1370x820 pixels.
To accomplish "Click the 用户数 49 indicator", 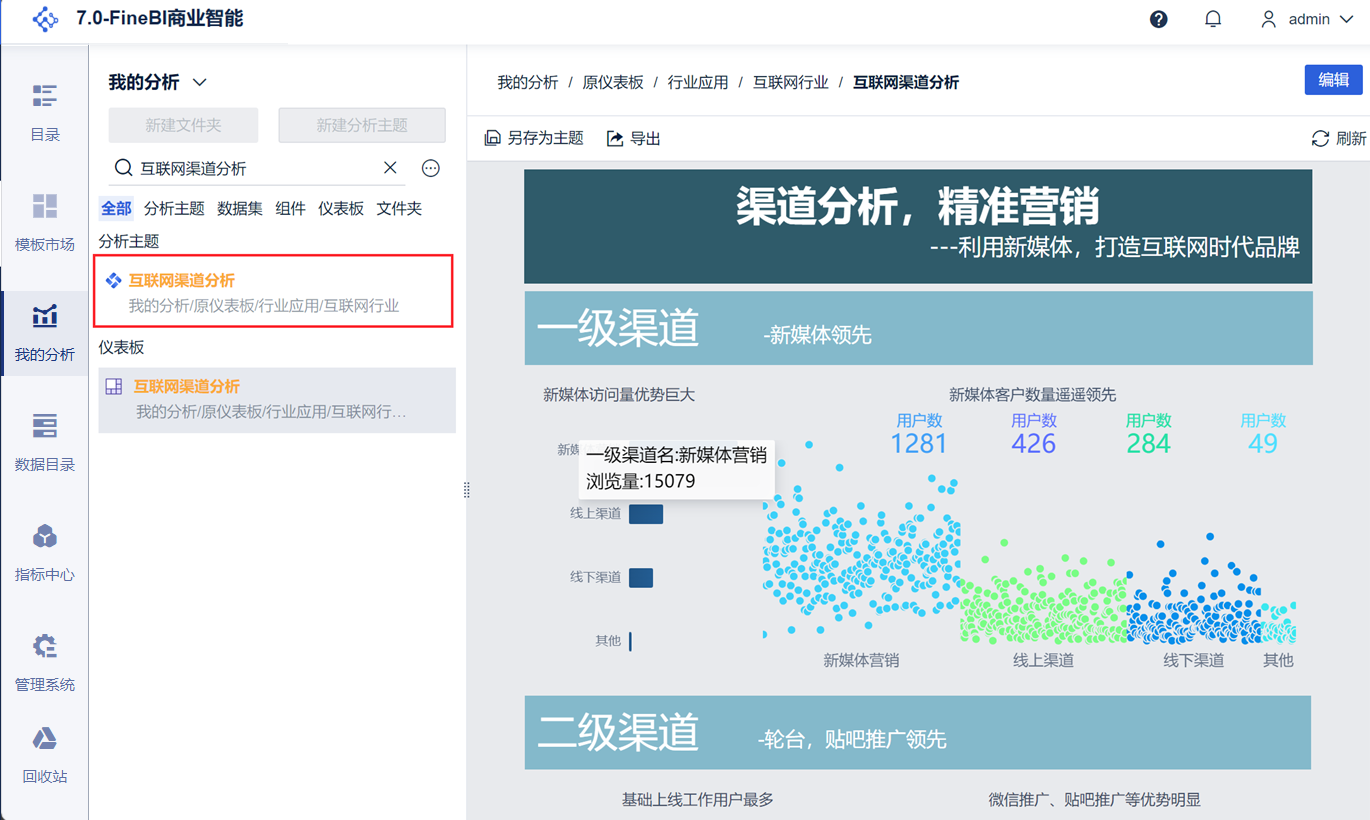I will click(x=1263, y=434).
